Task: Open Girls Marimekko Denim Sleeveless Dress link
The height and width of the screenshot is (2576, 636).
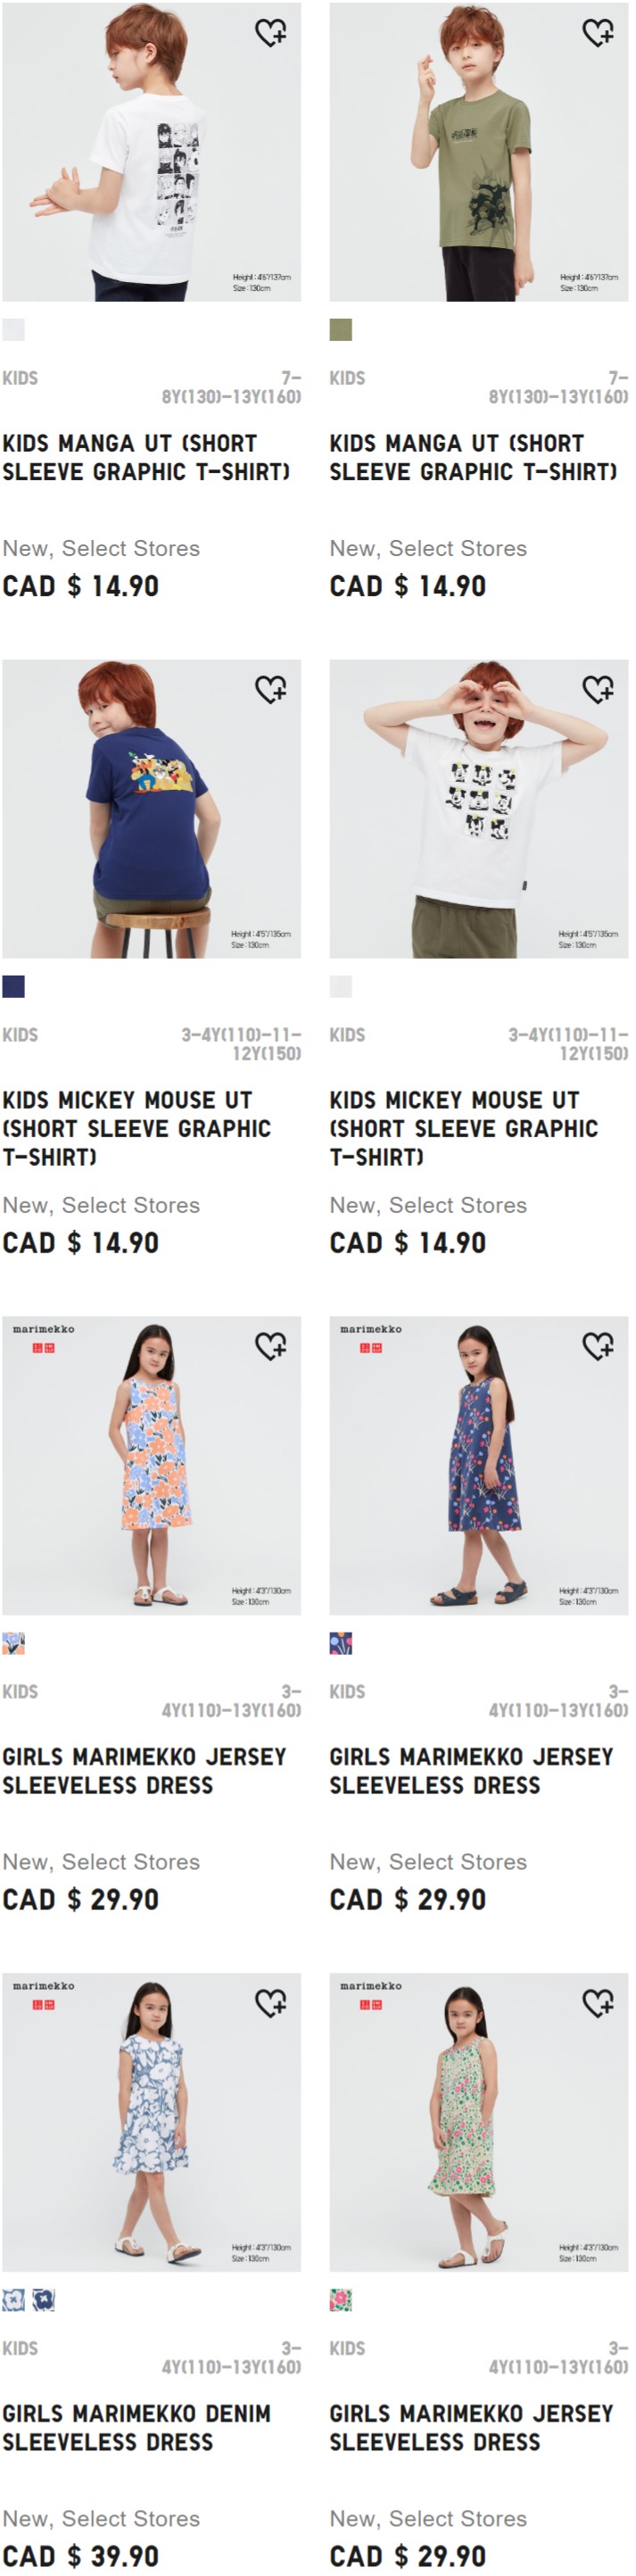Action: (x=137, y=2427)
